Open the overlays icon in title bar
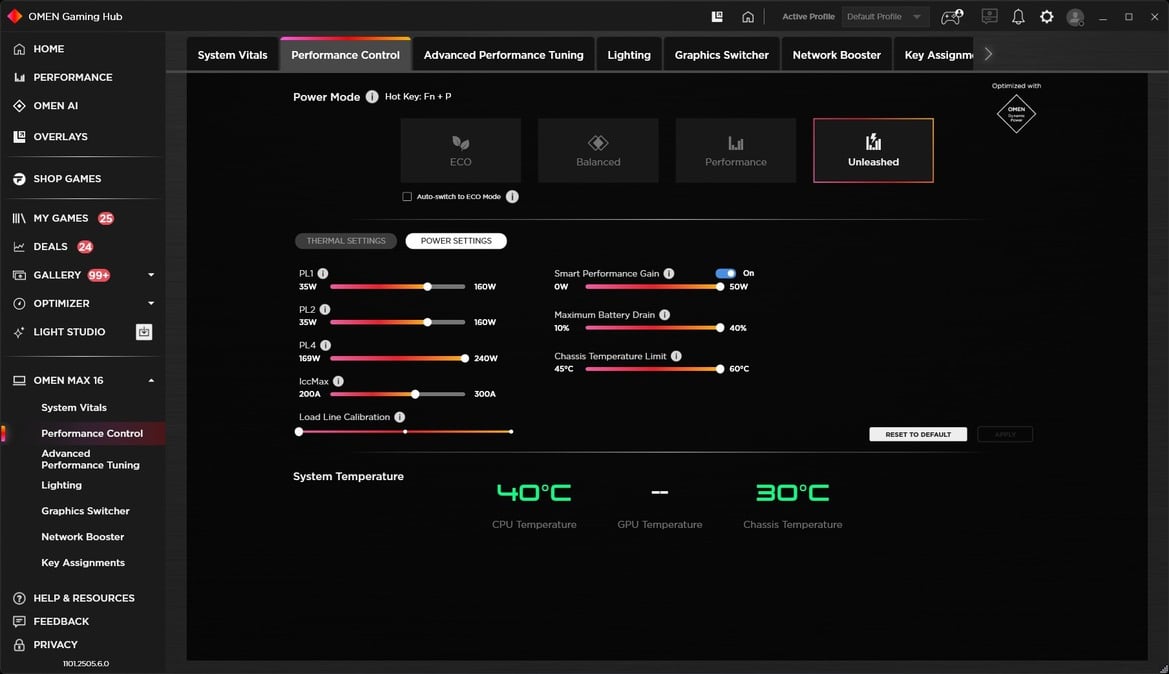The height and width of the screenshot is (674, 1169). pyautogui.click(x=717, y=16)
